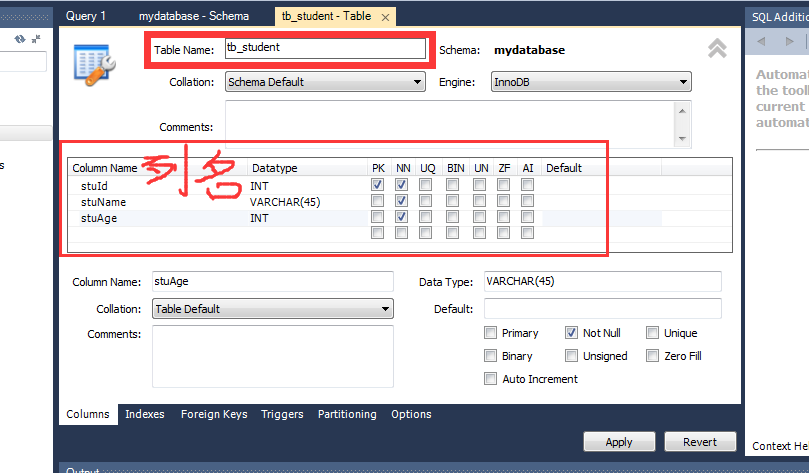
Task: Go forward in SQL Additions panel
Action: point(789,41)
